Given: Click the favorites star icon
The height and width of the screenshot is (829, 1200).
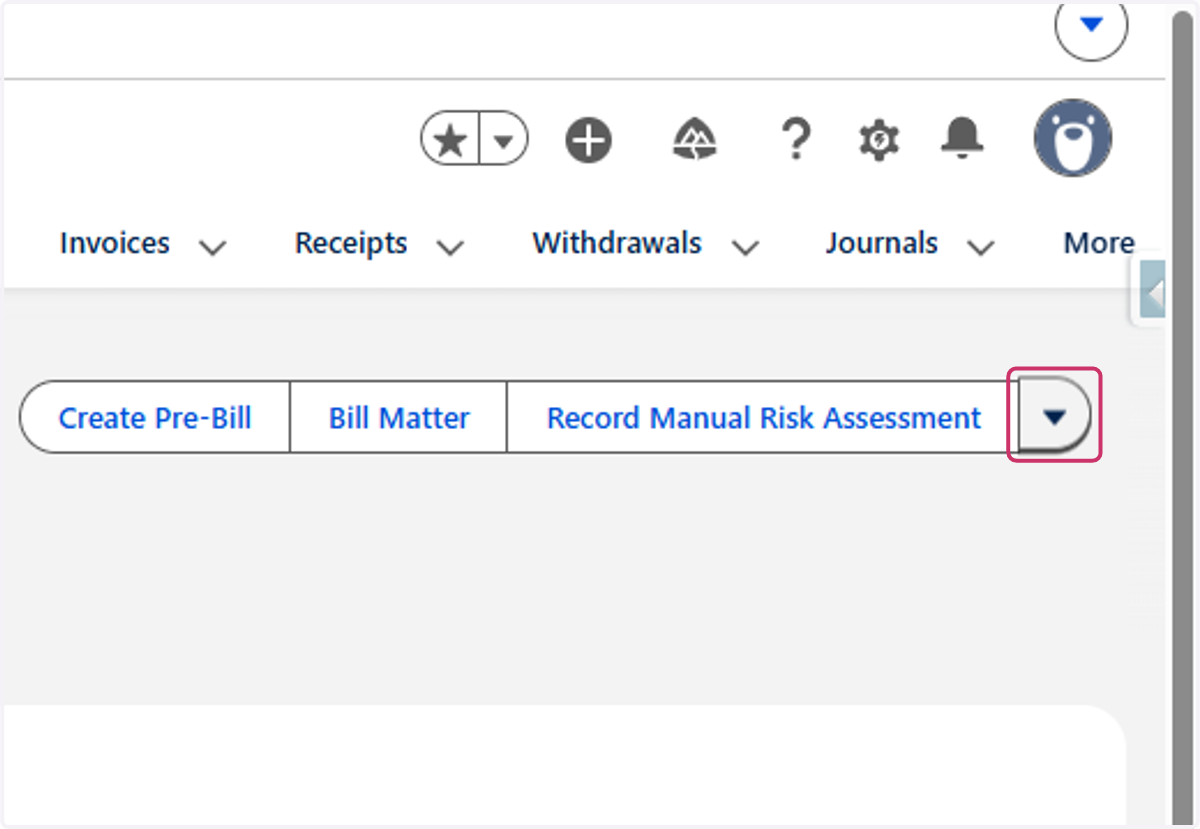Looking at the screenshot, I should [x=451, y=140].
